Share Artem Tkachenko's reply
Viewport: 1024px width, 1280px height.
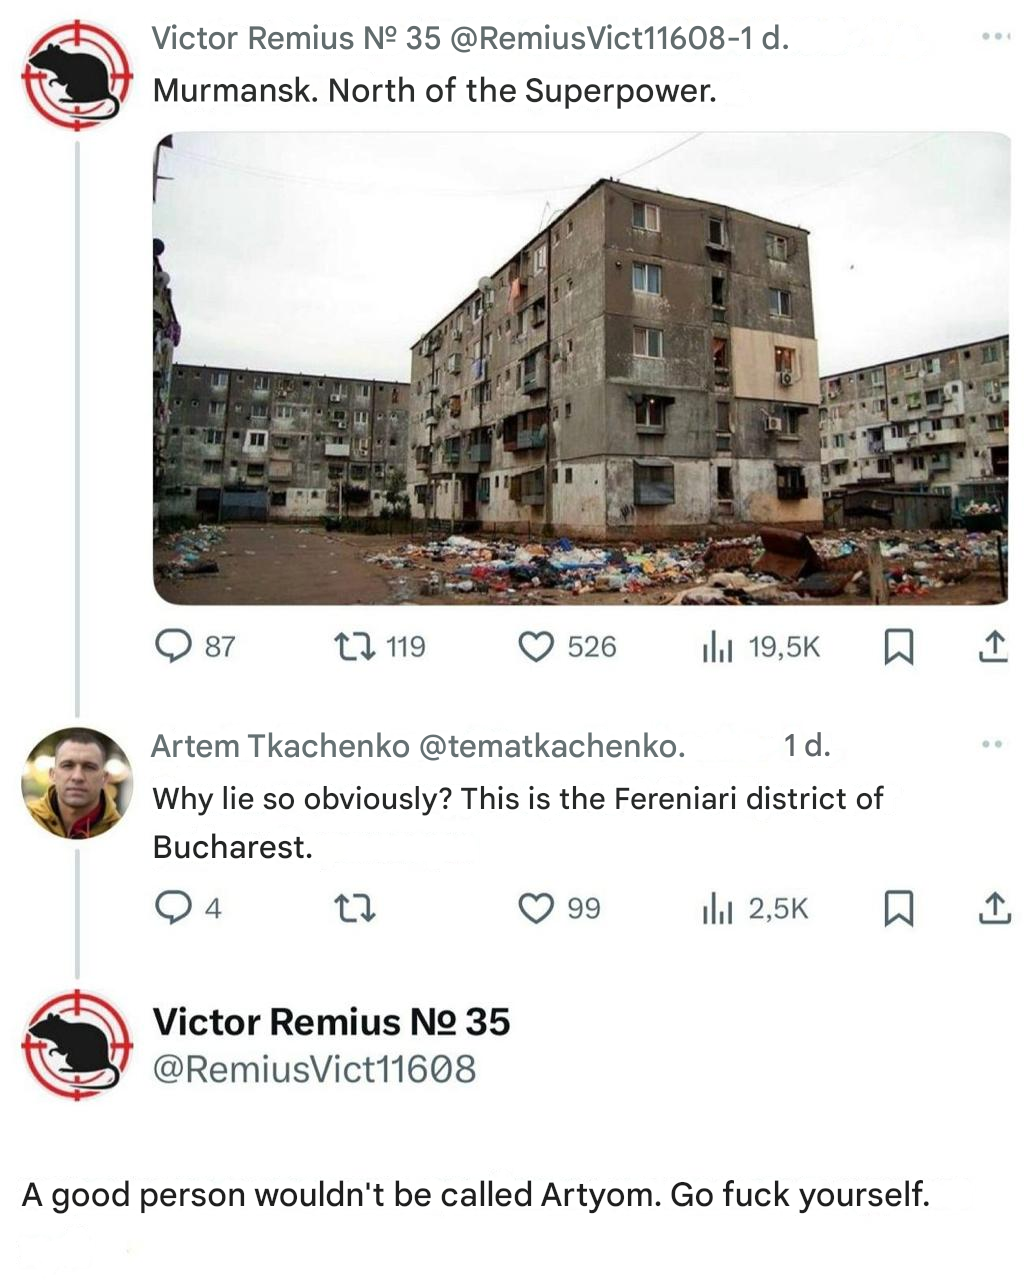(992, 908)
